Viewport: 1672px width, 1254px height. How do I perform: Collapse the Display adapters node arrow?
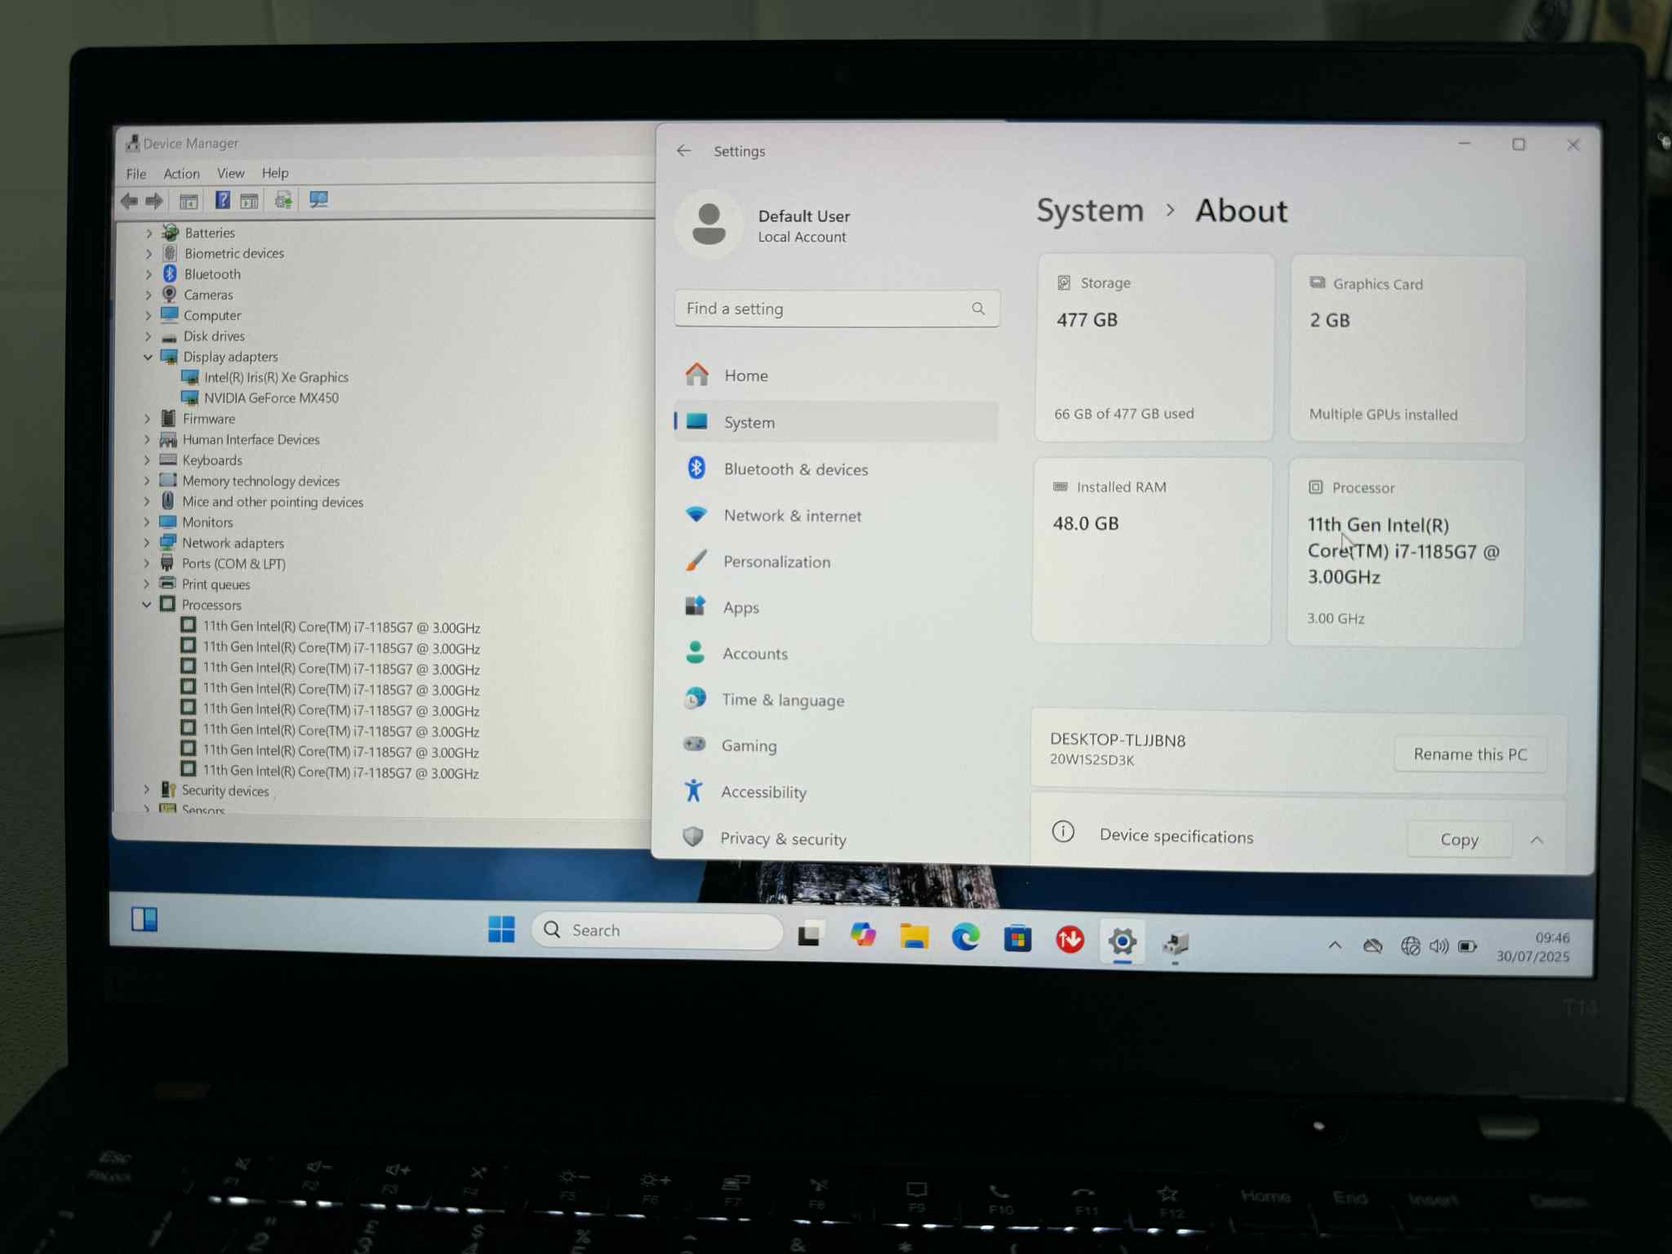(x=148, y=357)
